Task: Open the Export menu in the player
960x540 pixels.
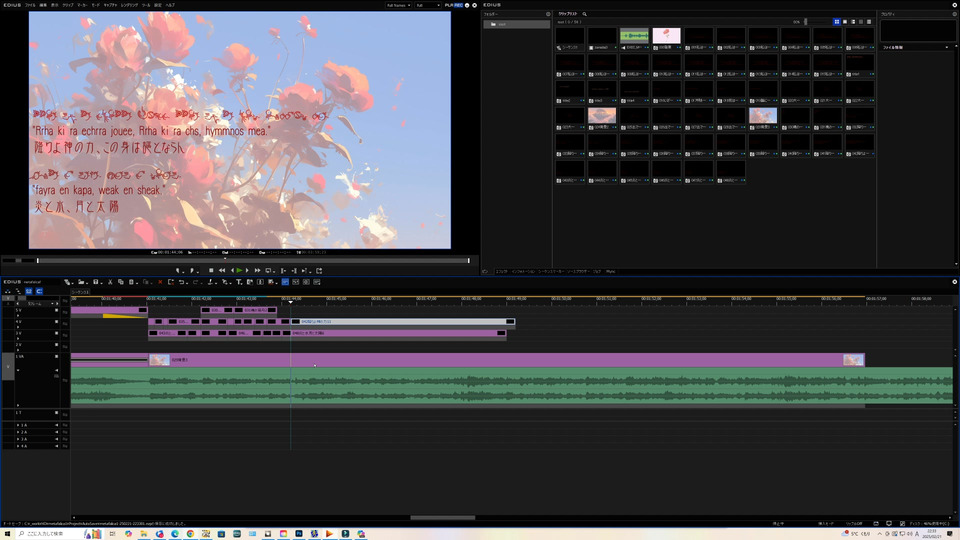Action: coord(319,270)
